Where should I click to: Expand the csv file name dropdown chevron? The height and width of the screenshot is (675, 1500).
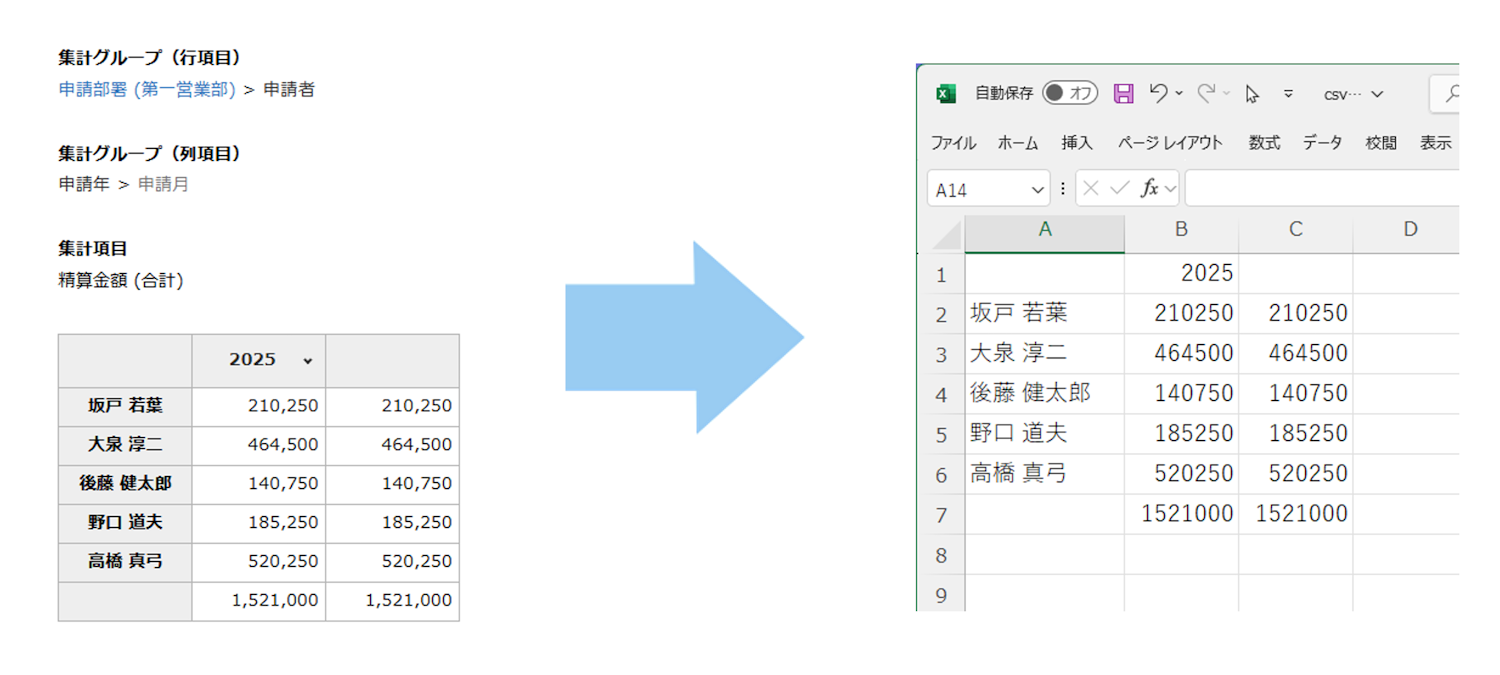(1377, 94)
